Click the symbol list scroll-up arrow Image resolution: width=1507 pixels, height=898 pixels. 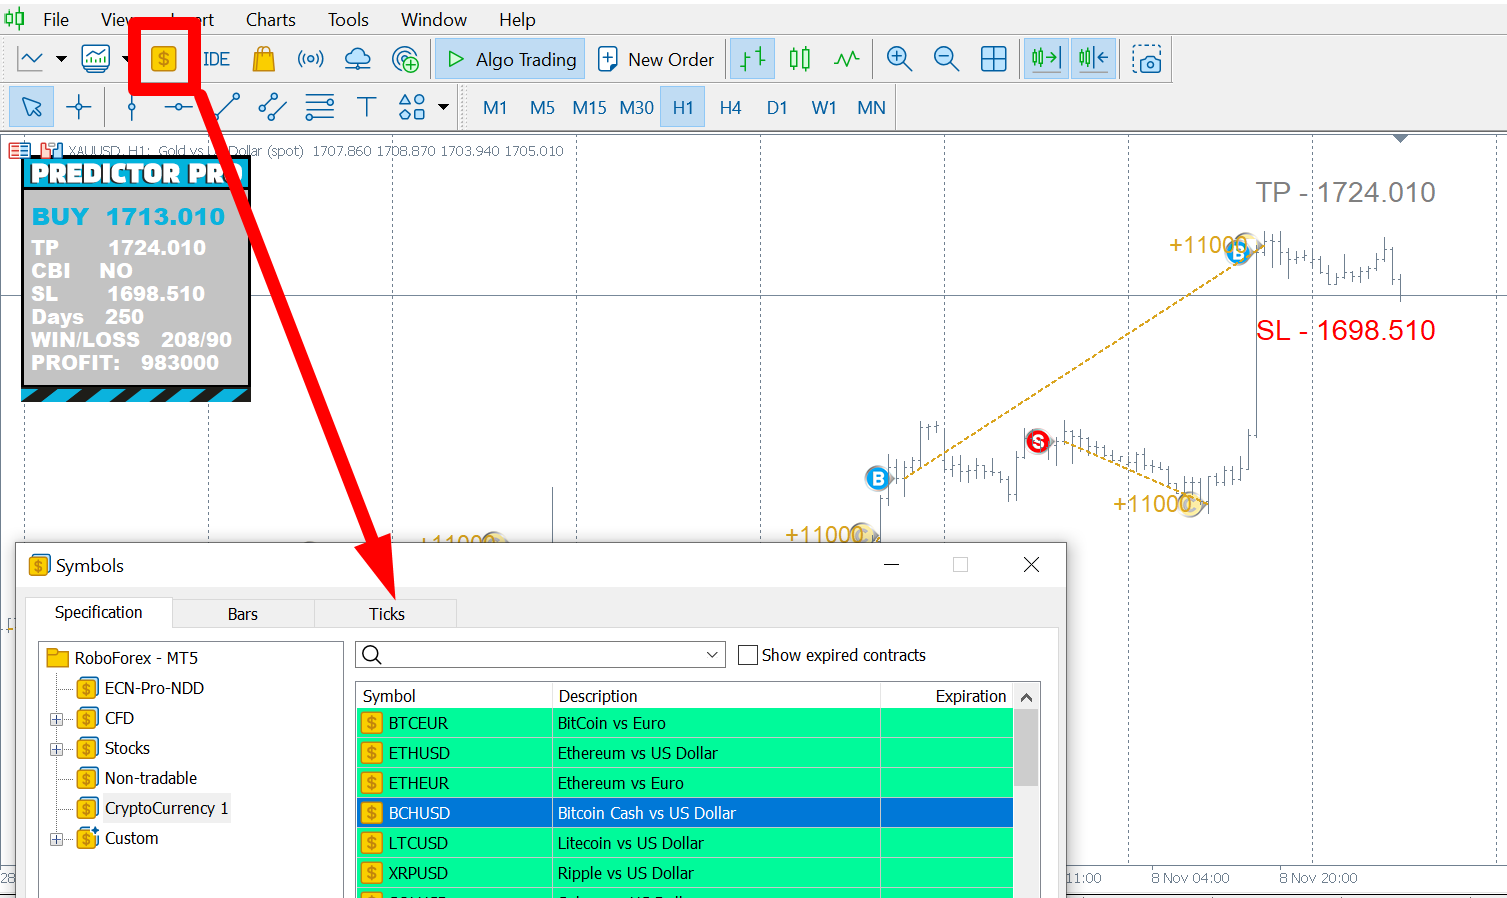click(x=1026, y=696)
